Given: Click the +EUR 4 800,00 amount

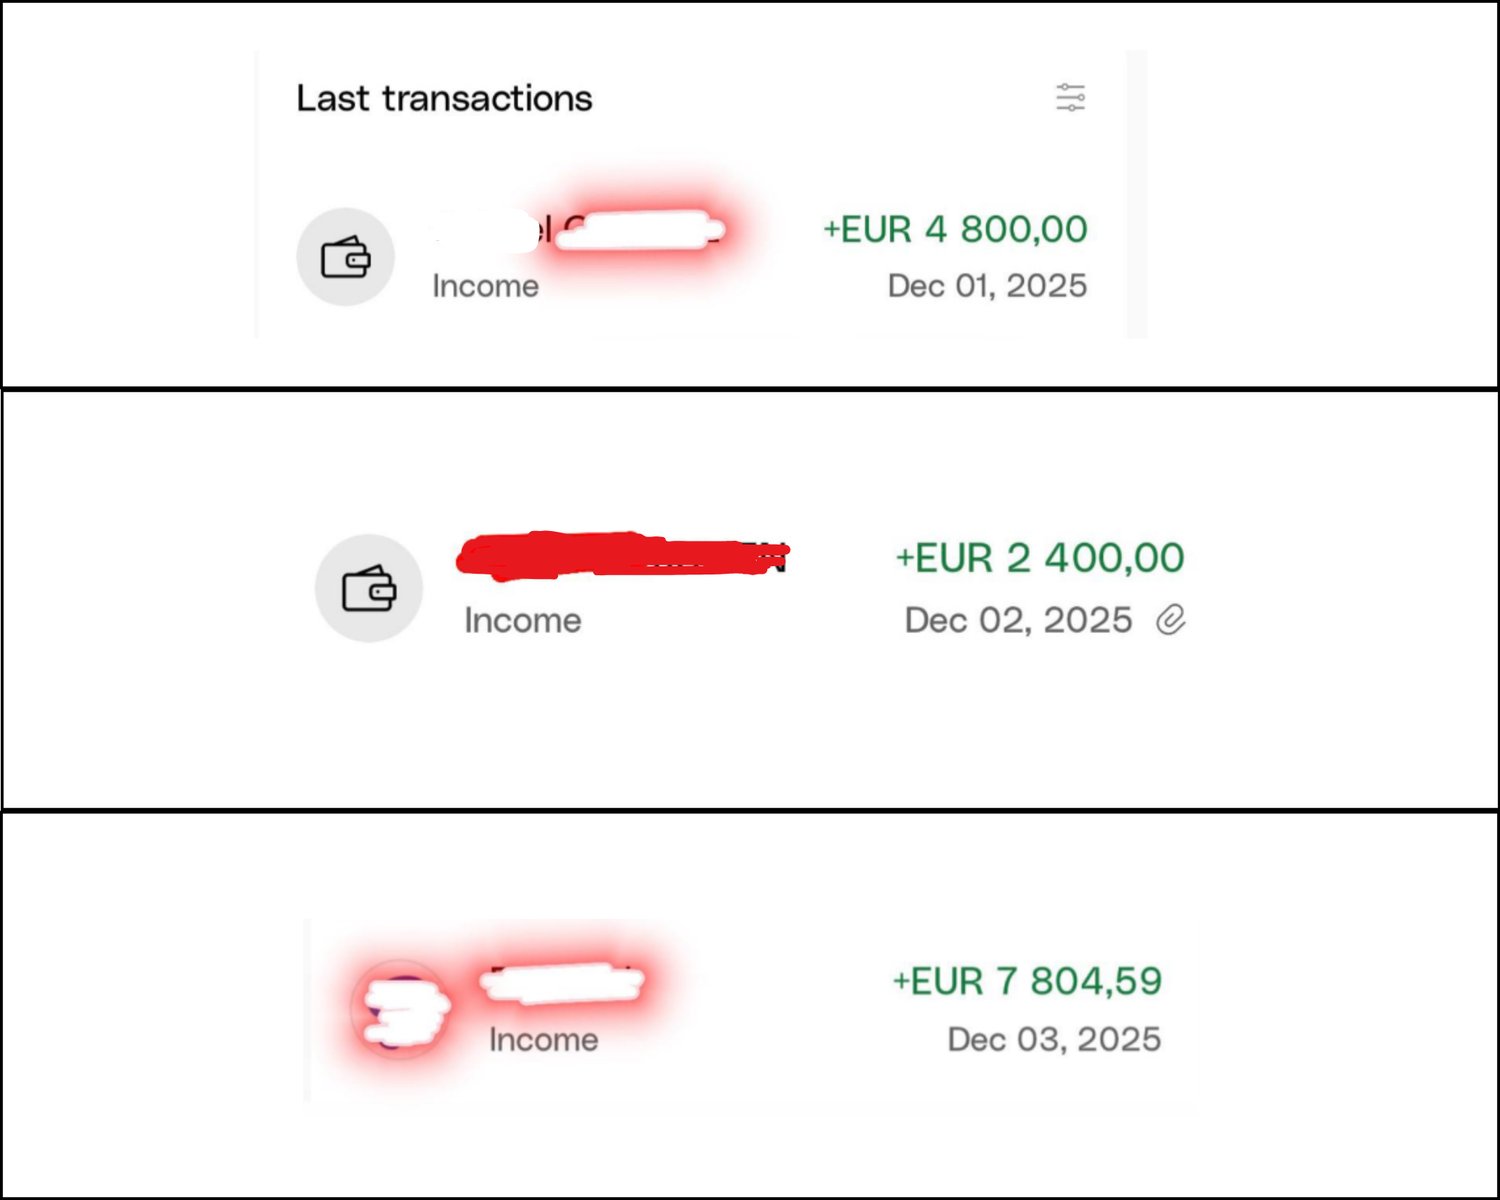Looking at the screenshot, I should 955,229.
